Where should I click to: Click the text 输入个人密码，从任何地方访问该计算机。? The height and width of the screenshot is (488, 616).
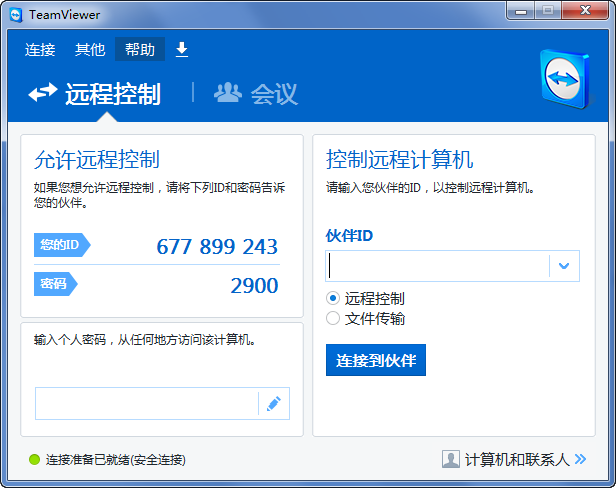point(145,339)
